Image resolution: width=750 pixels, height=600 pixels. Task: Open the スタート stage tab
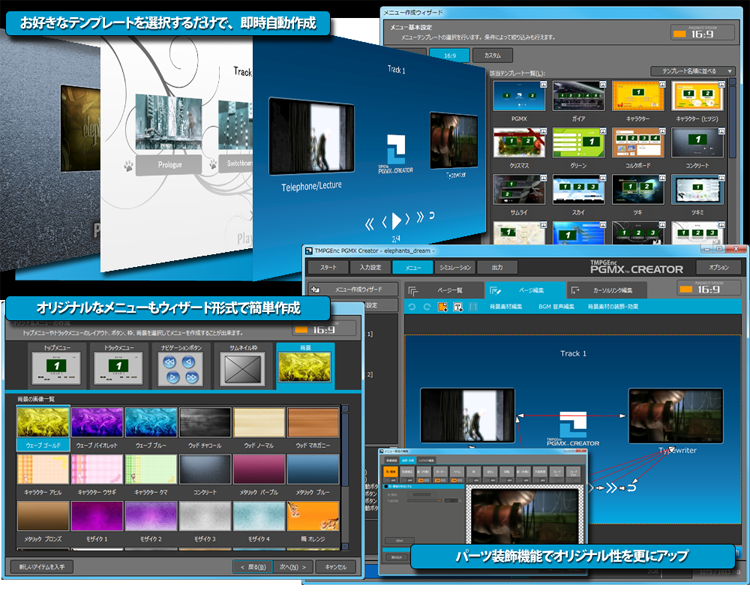pos(328,267)
